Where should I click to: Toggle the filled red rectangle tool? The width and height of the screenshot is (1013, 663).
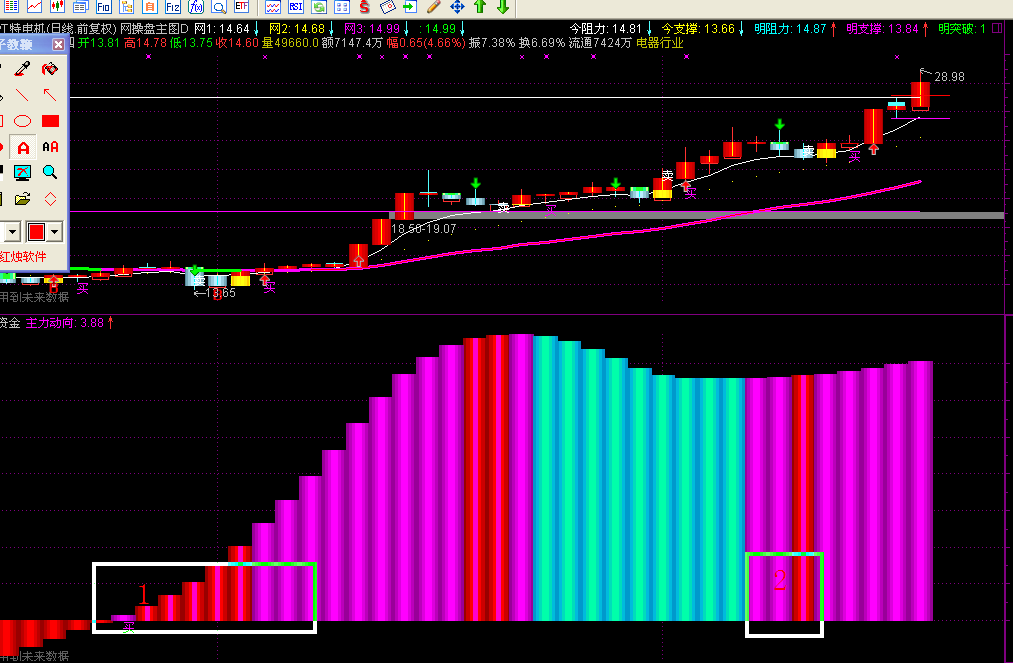tap(50, 121)
